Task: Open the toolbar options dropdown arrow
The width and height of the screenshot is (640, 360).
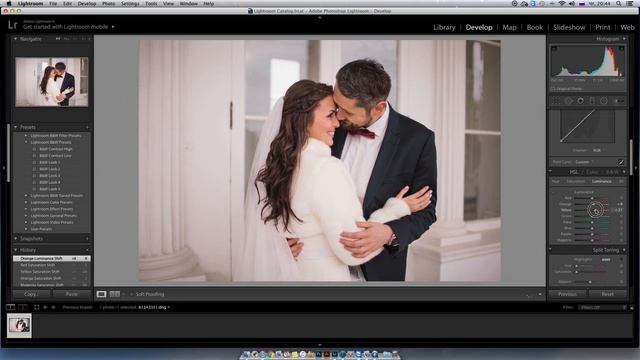Action: [540, 294]
